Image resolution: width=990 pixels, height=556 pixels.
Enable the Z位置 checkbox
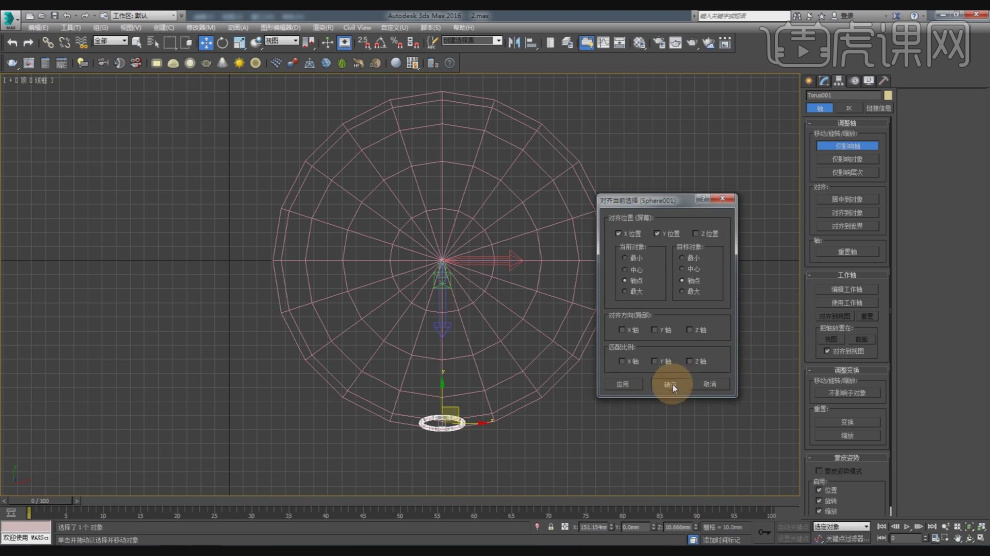click(695, 233)
